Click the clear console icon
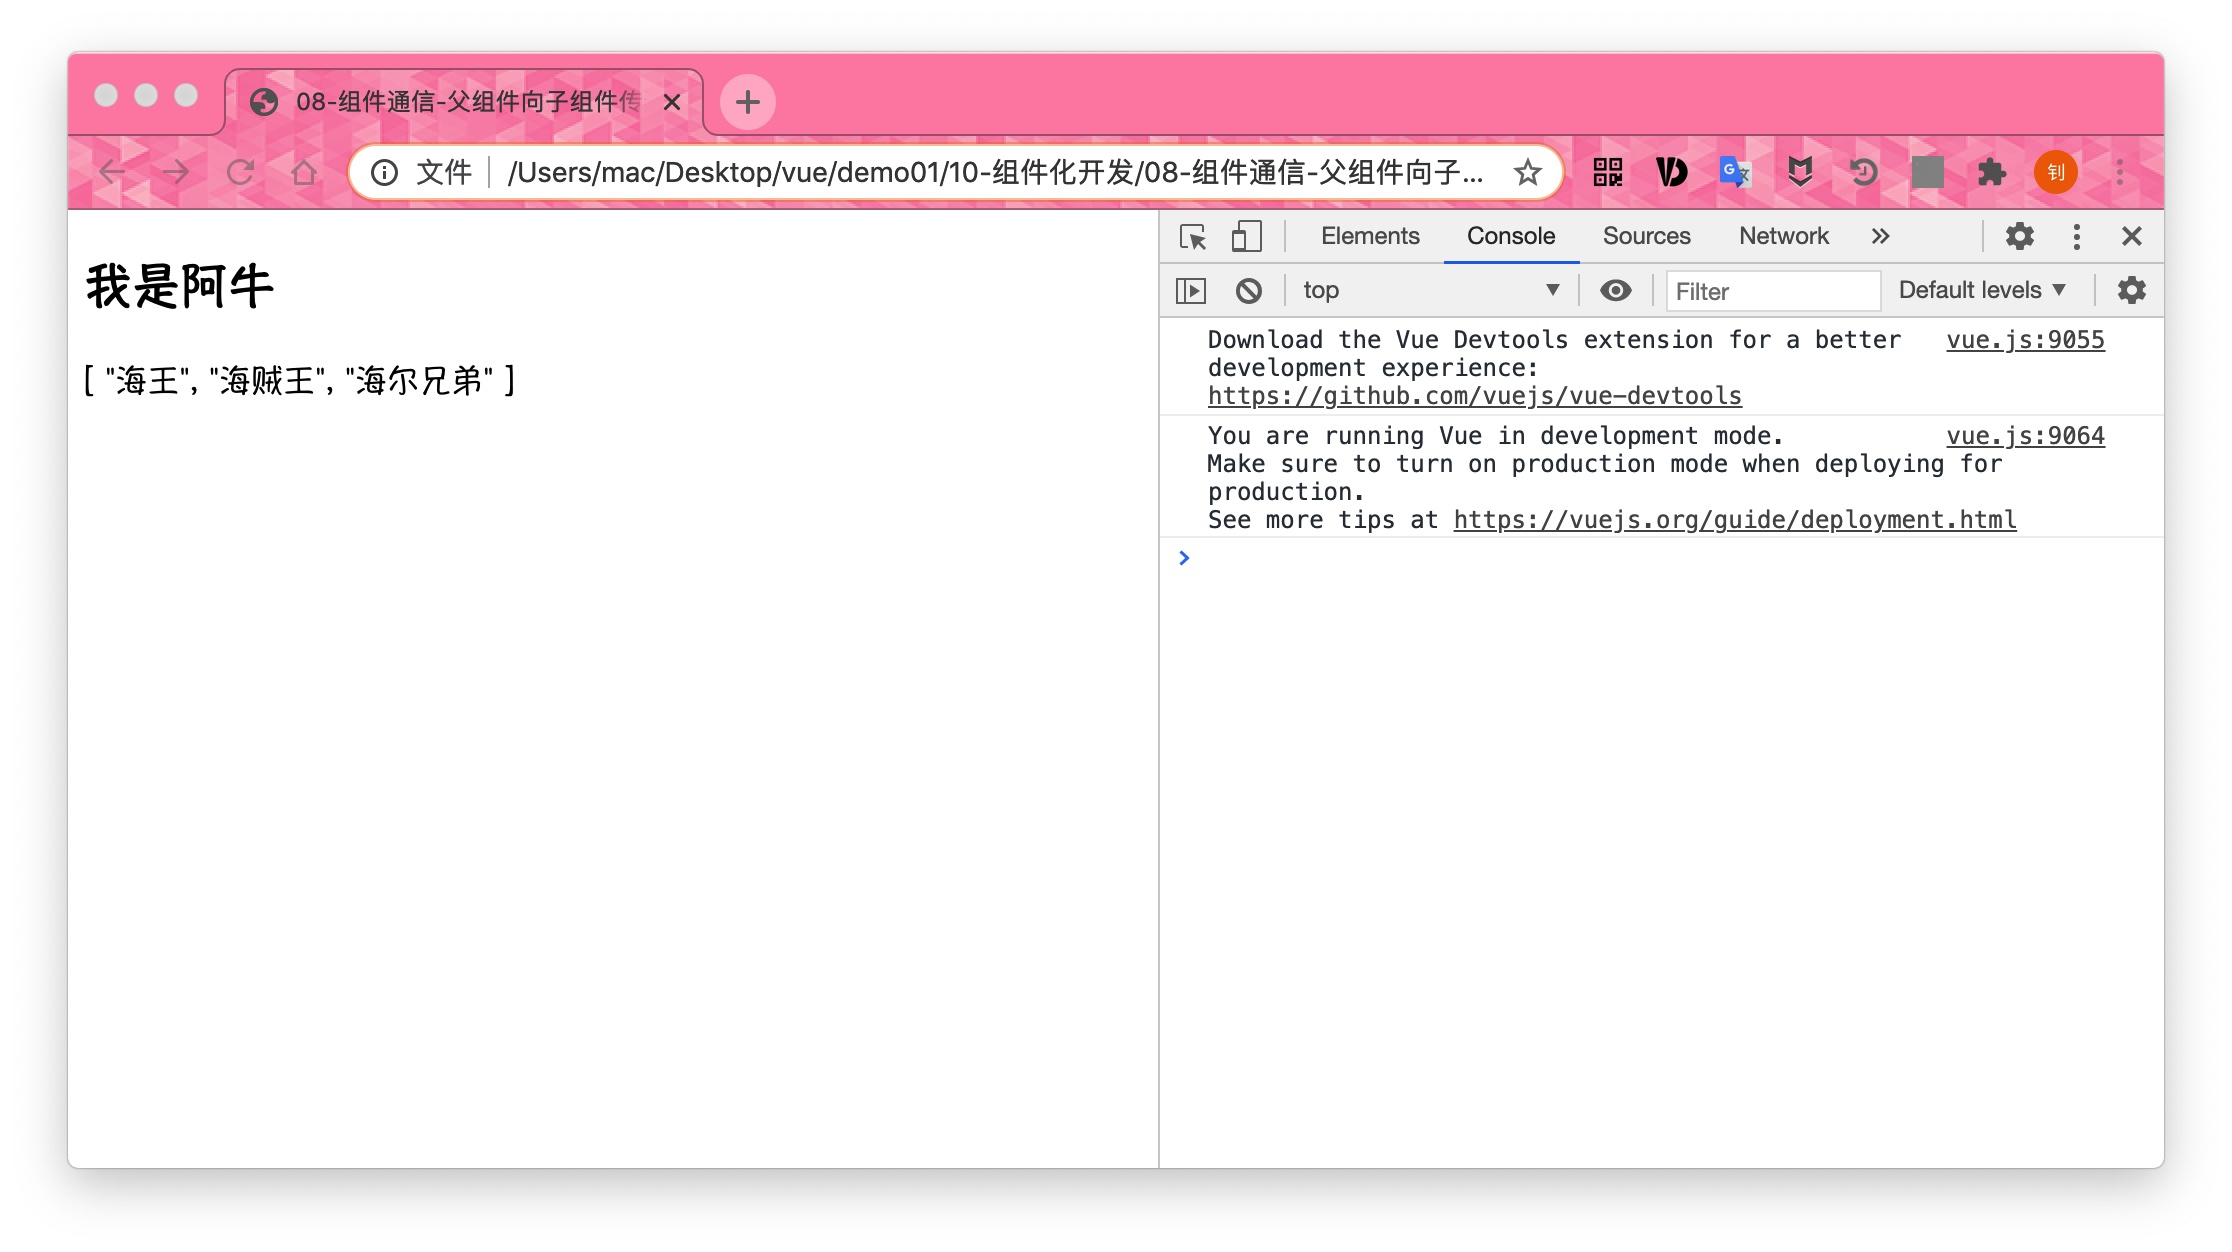The image size is (2232, 1252). [1248, 291]
